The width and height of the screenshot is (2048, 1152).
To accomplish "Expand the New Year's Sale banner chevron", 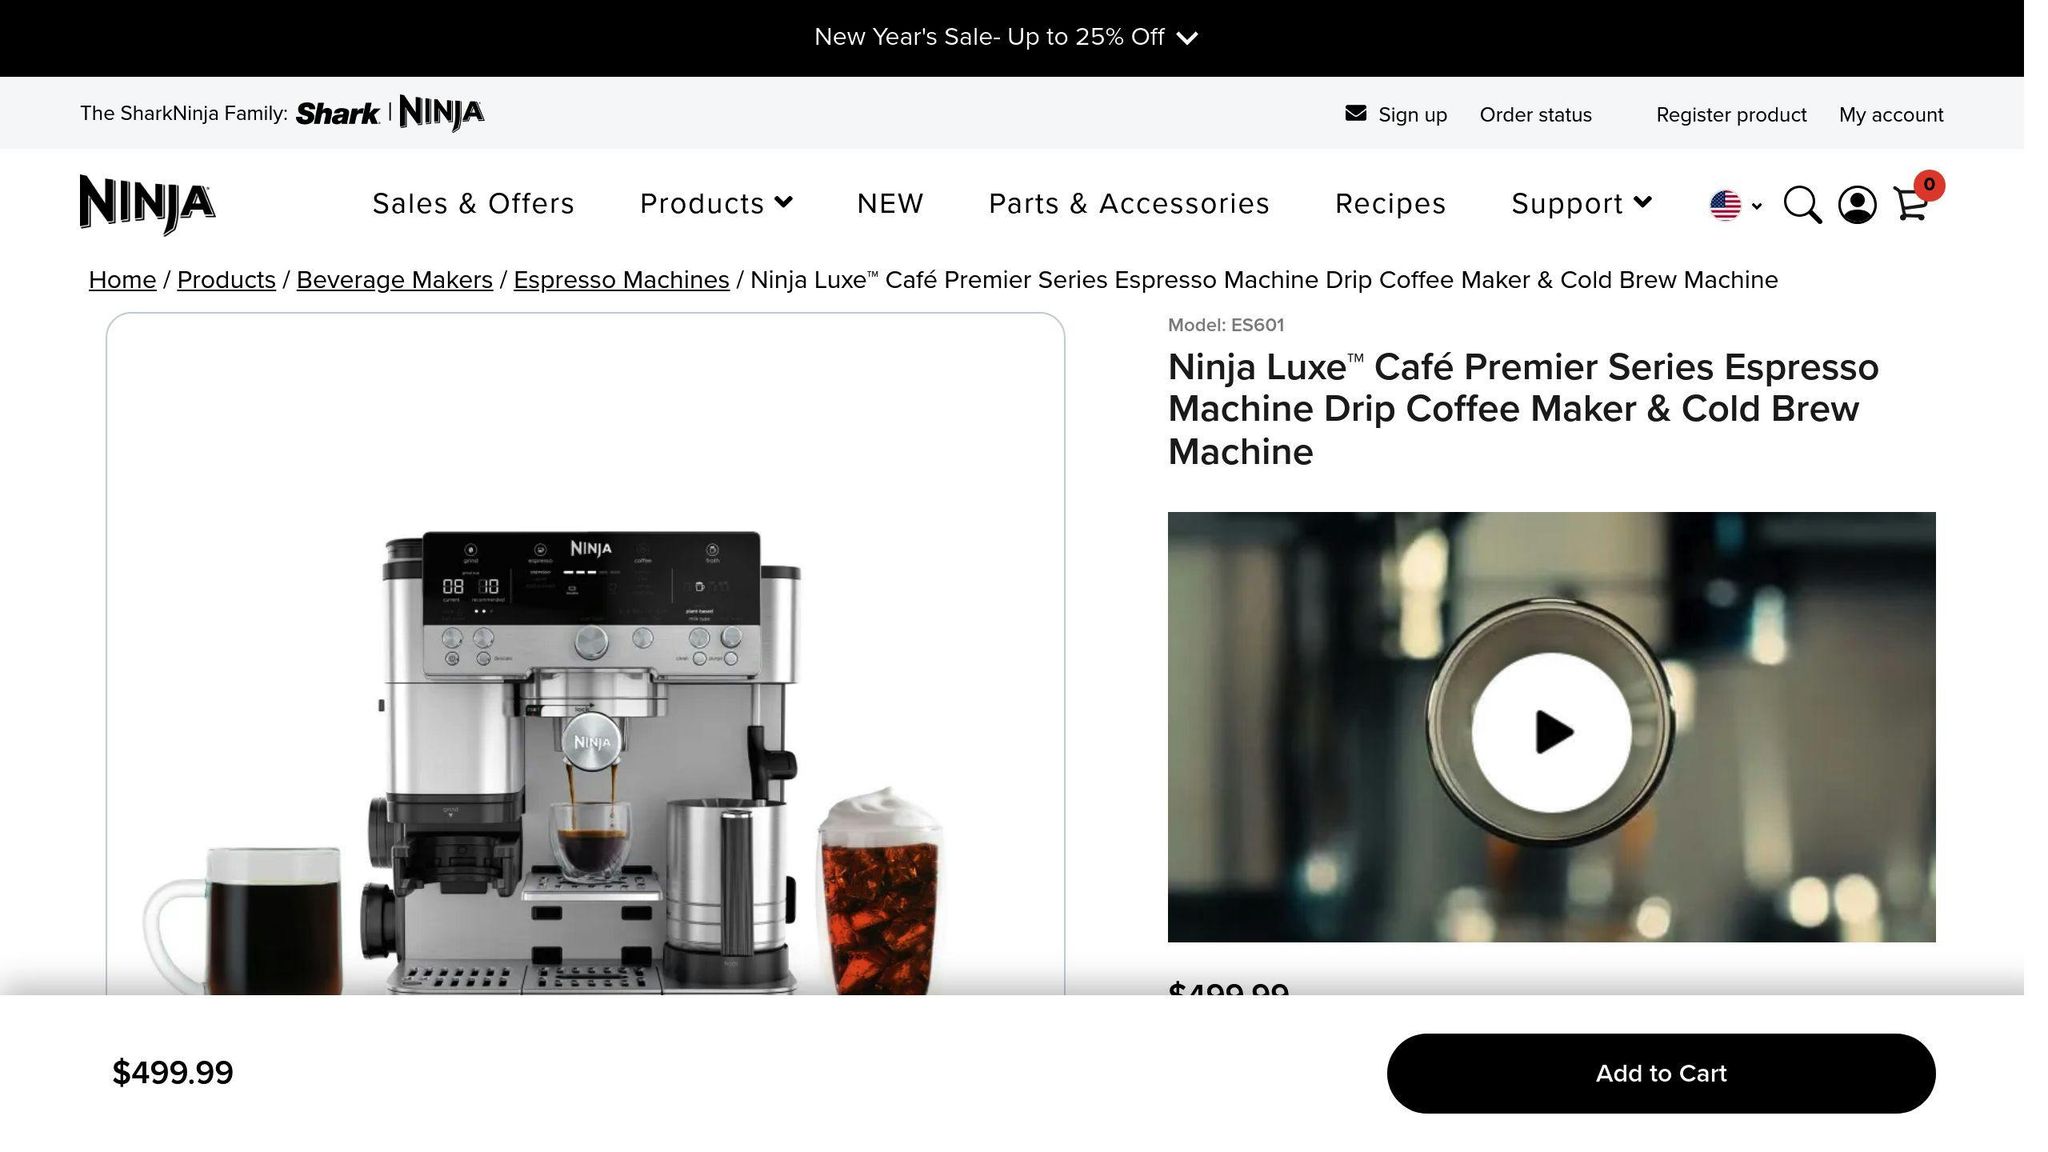I will 1187,38.
